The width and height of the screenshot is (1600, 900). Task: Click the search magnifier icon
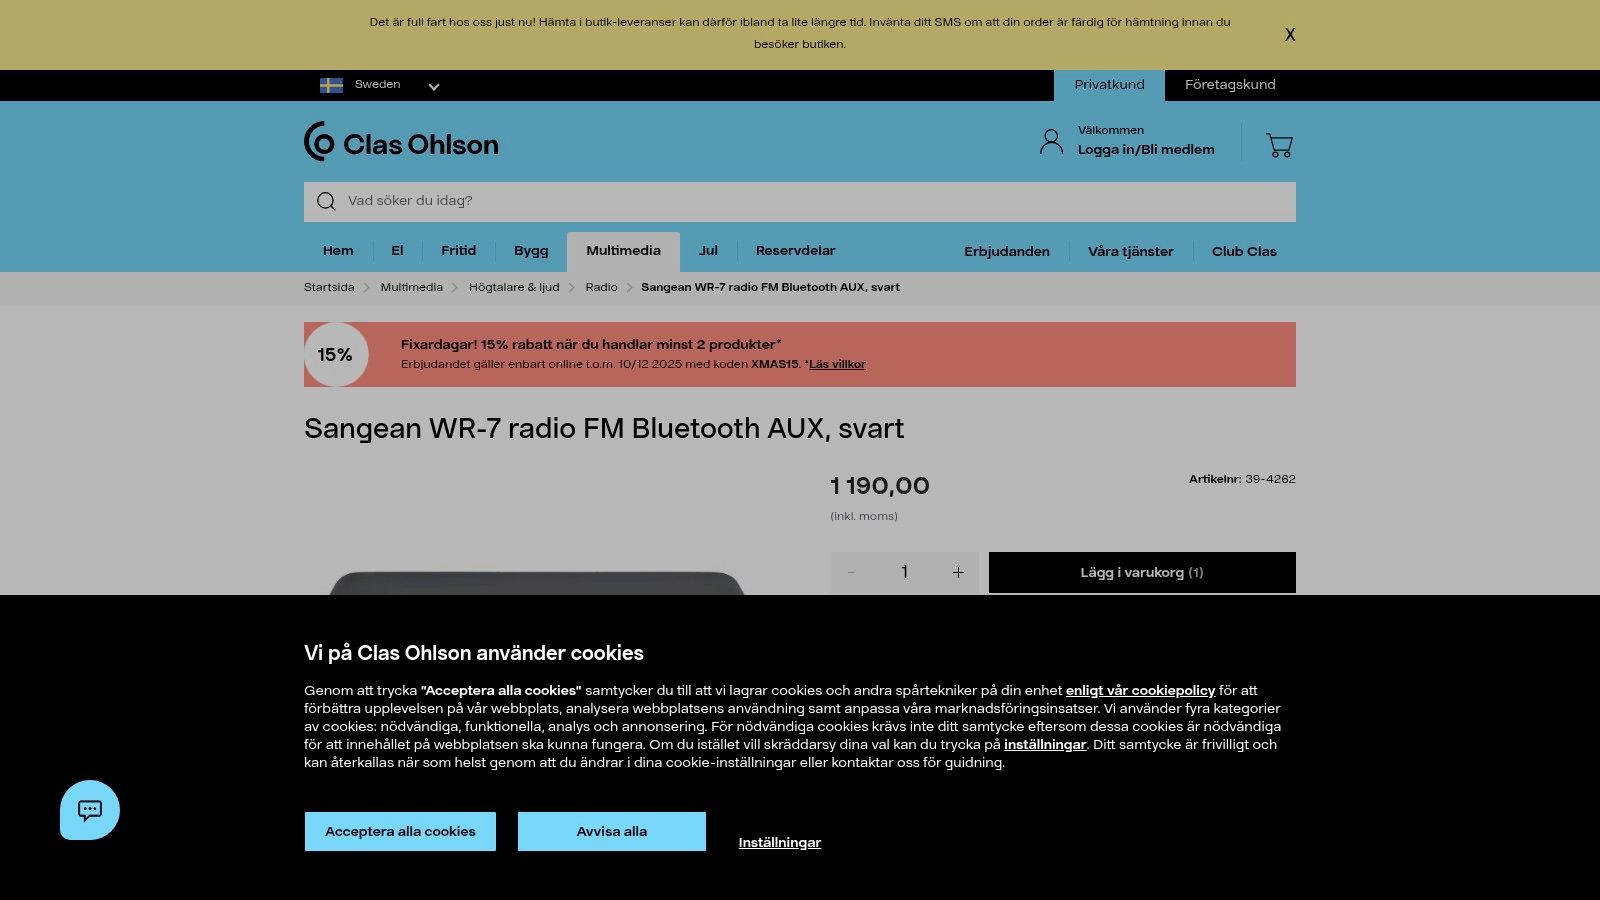(326, 201)
